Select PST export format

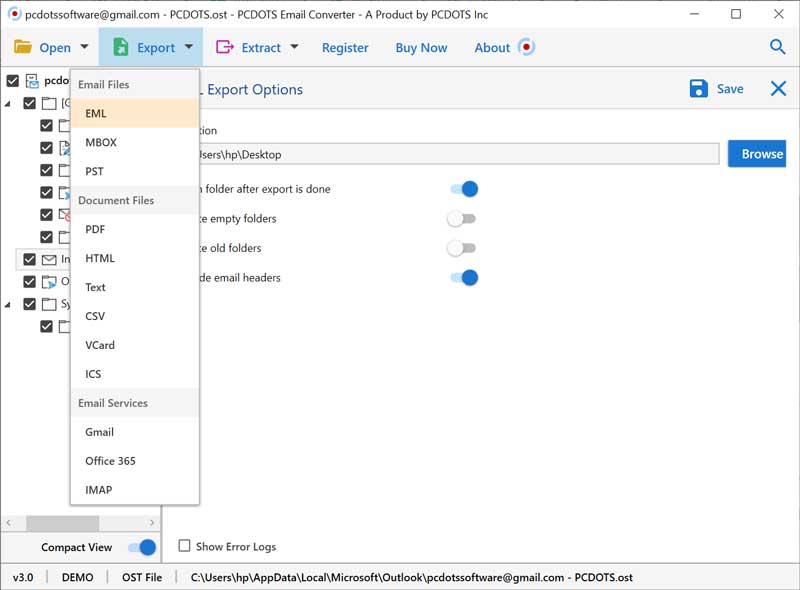[135, 171]
